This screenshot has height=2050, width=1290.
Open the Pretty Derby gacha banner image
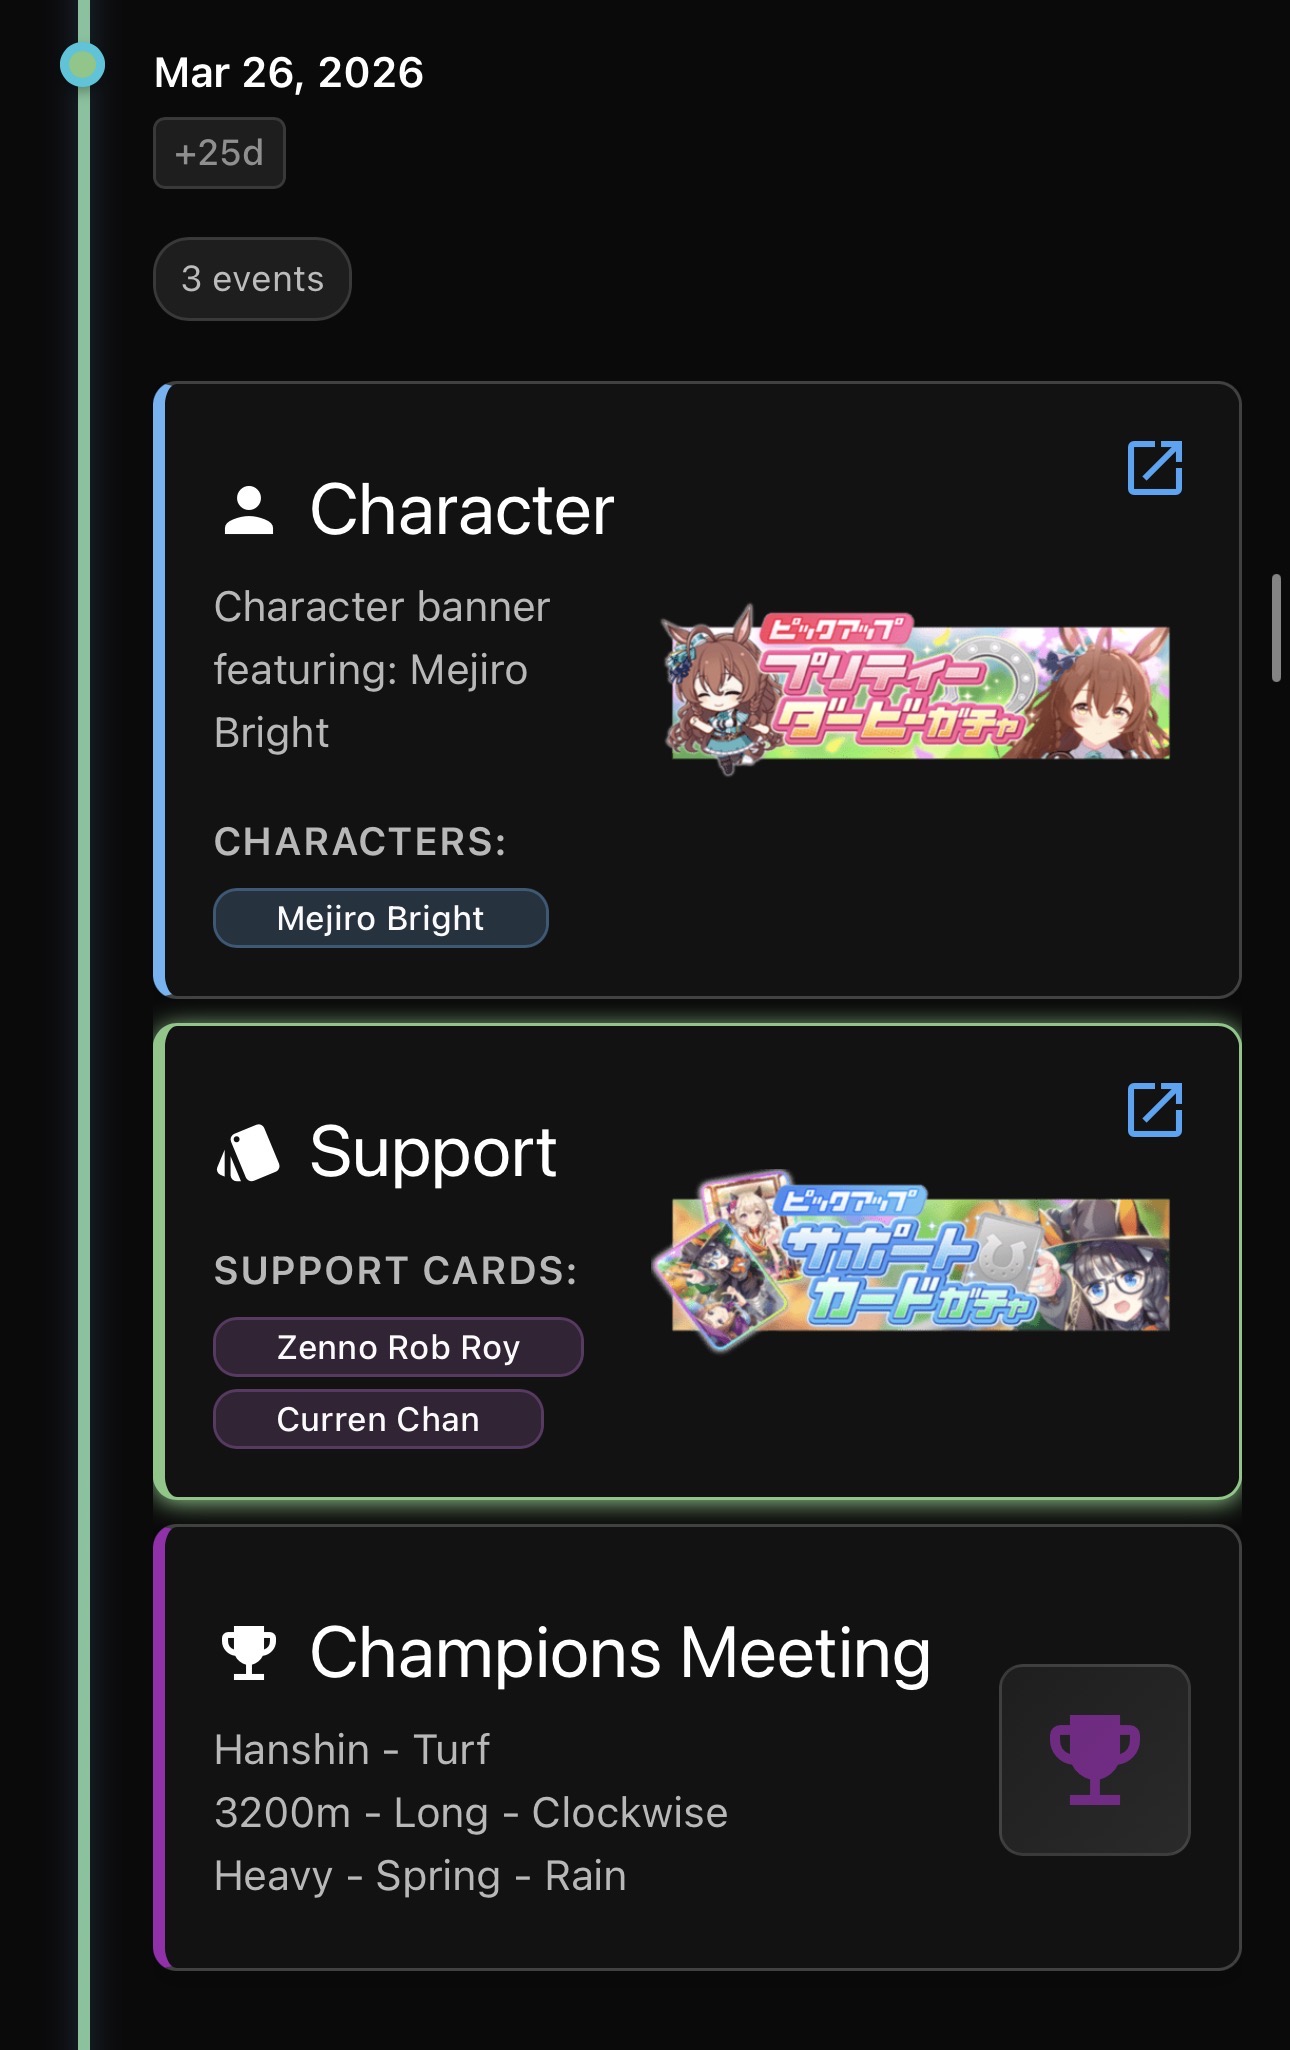(917, 688)
